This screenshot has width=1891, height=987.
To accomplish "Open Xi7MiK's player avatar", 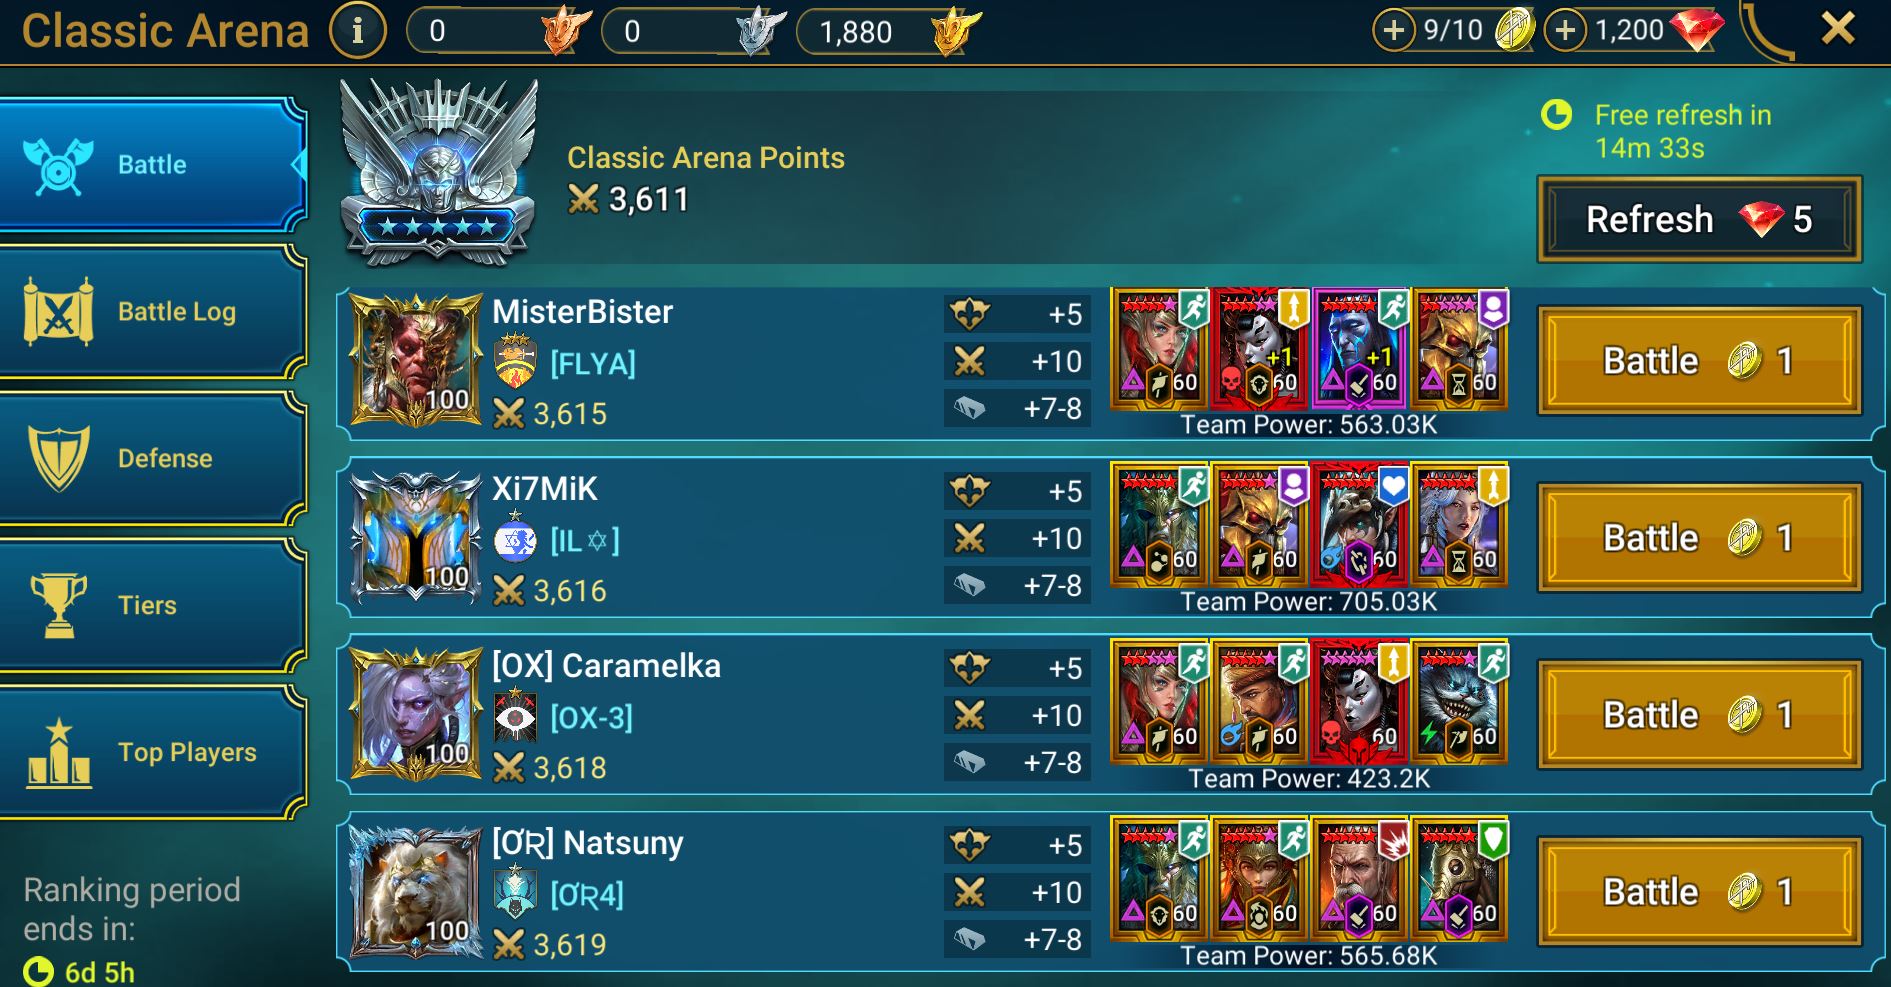I will [416, 537].
